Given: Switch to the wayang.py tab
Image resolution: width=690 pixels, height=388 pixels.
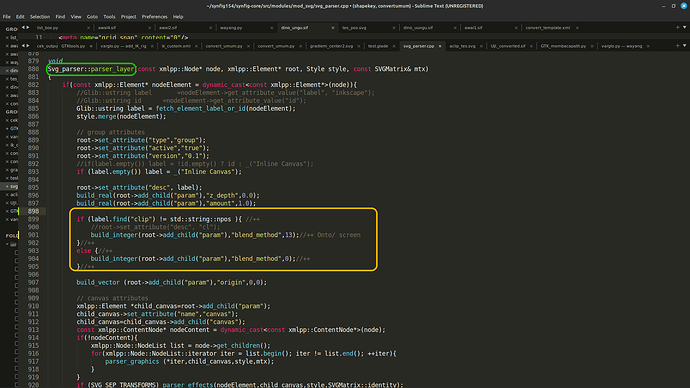Looking at the screenshot, I should pyautogui.click(x=231, y=28).
